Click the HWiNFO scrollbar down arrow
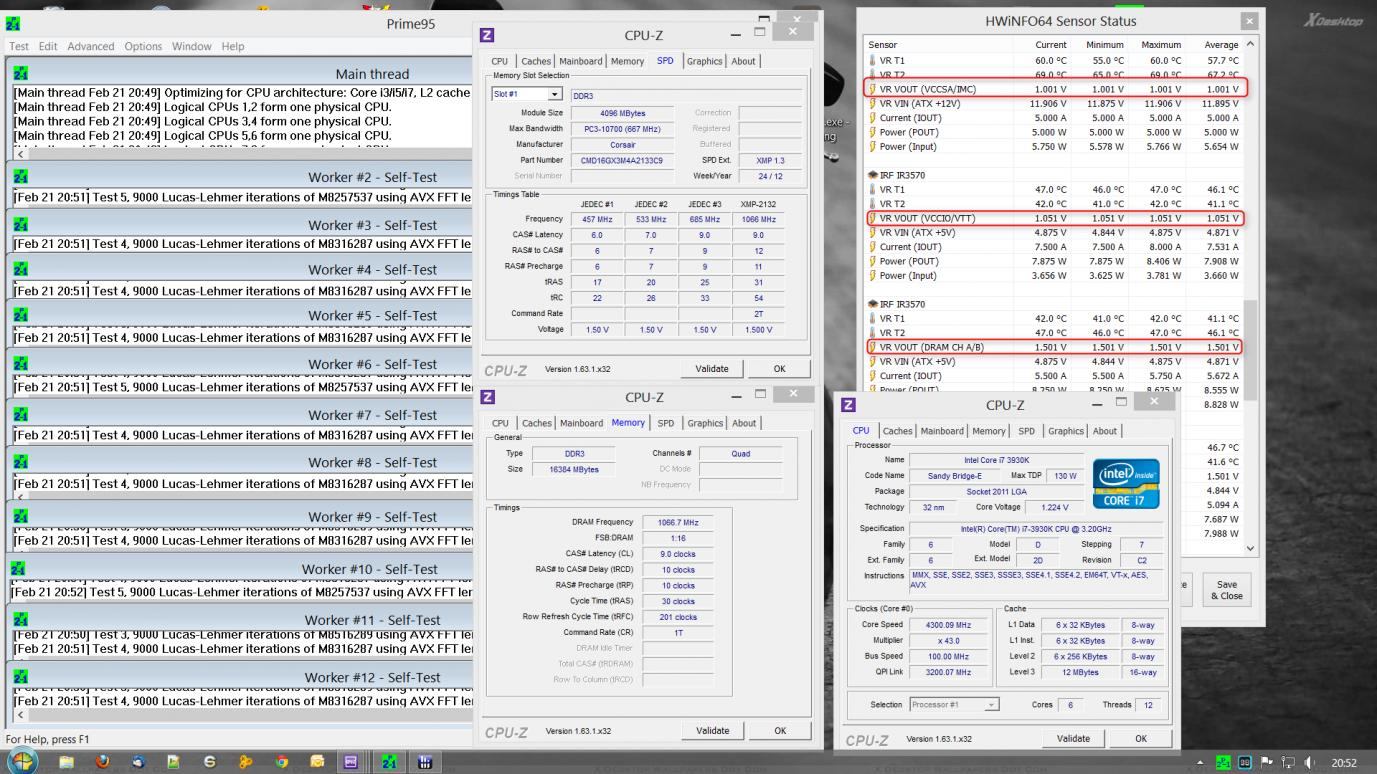This screenshot has height=774, width=1377. (x=1249, y=548)
